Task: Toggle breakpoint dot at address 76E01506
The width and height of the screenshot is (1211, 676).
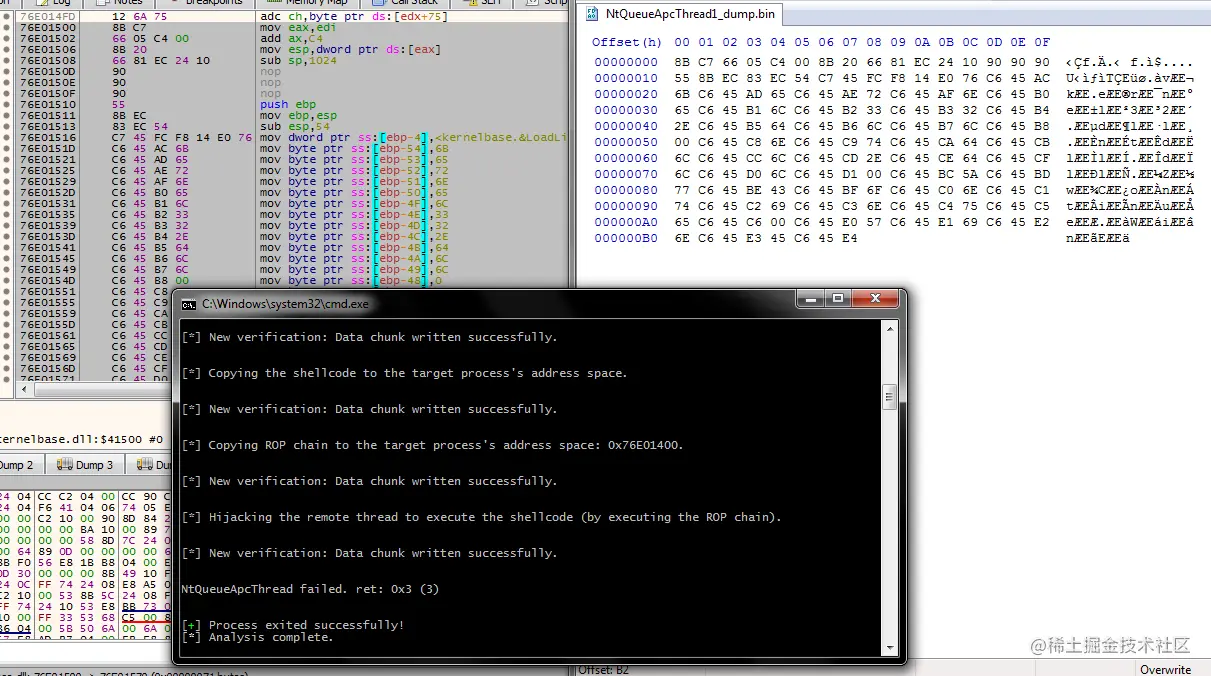Action: click(x=7, y=50)
